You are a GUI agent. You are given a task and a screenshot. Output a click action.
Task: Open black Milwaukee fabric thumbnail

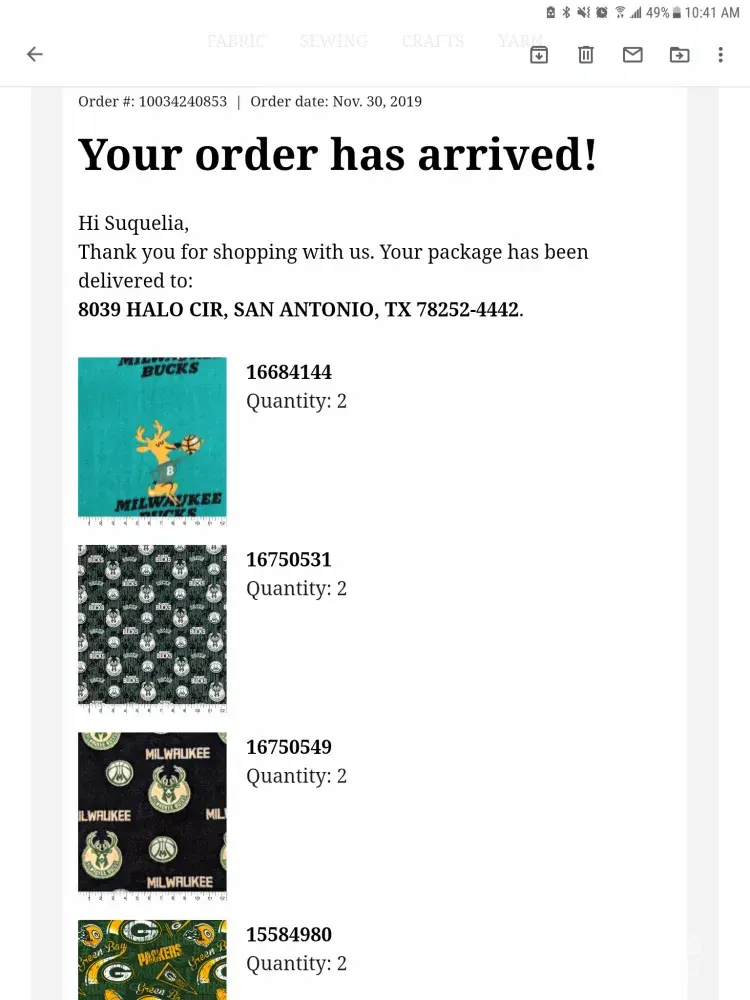(152, 816)
